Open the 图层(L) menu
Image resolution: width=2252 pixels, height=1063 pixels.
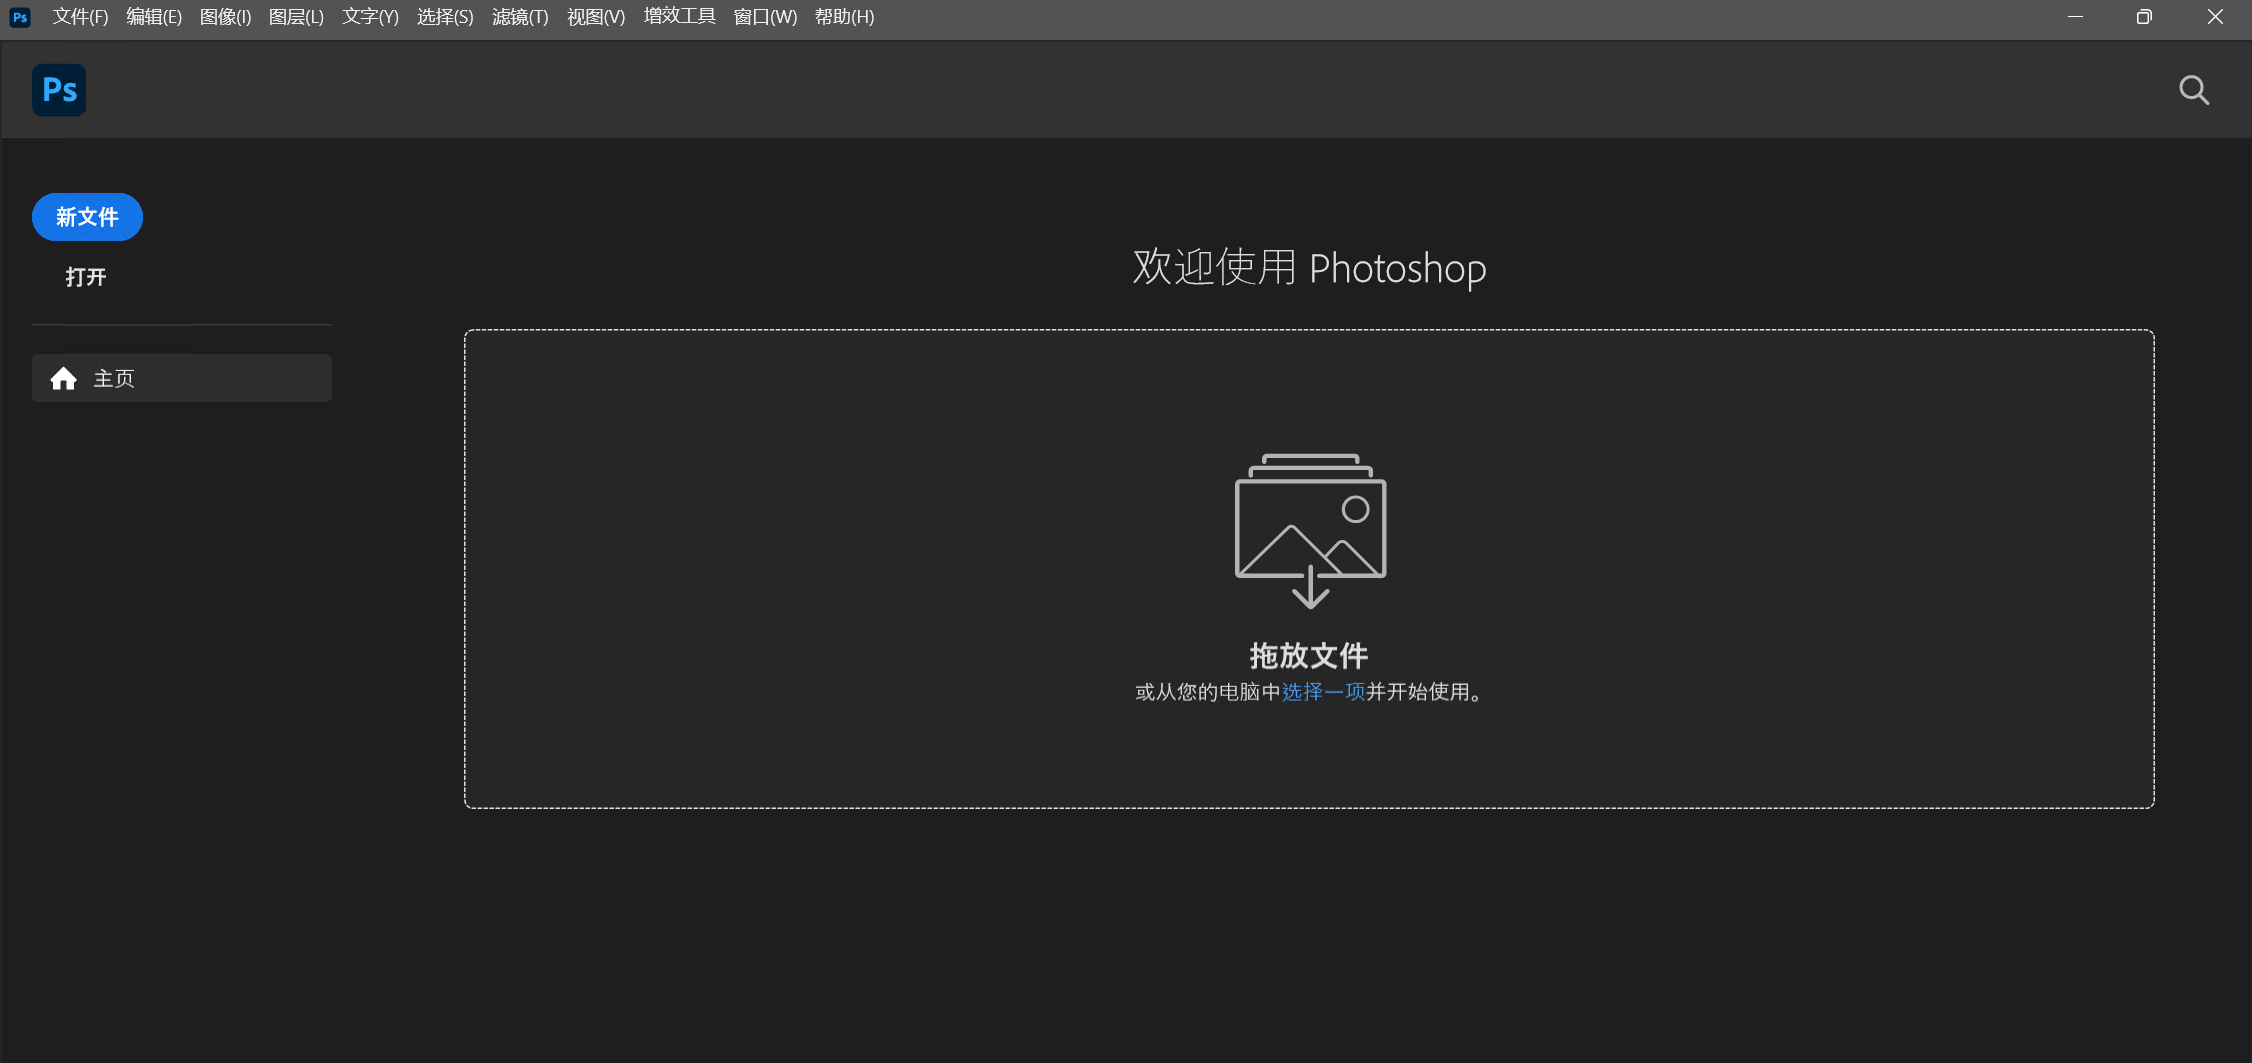(x=296, y=17)
